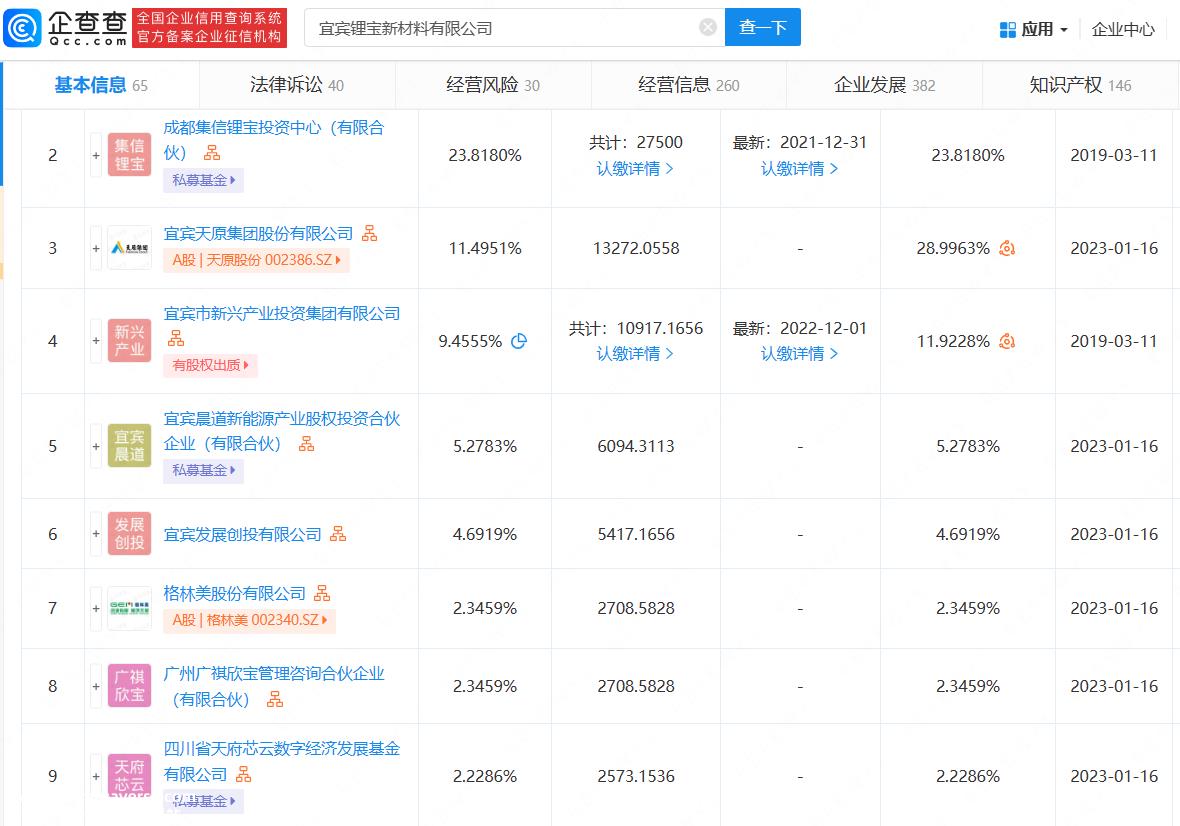Open equity structure icon for 宜宾发展创投有限公司

coord(339,533)
